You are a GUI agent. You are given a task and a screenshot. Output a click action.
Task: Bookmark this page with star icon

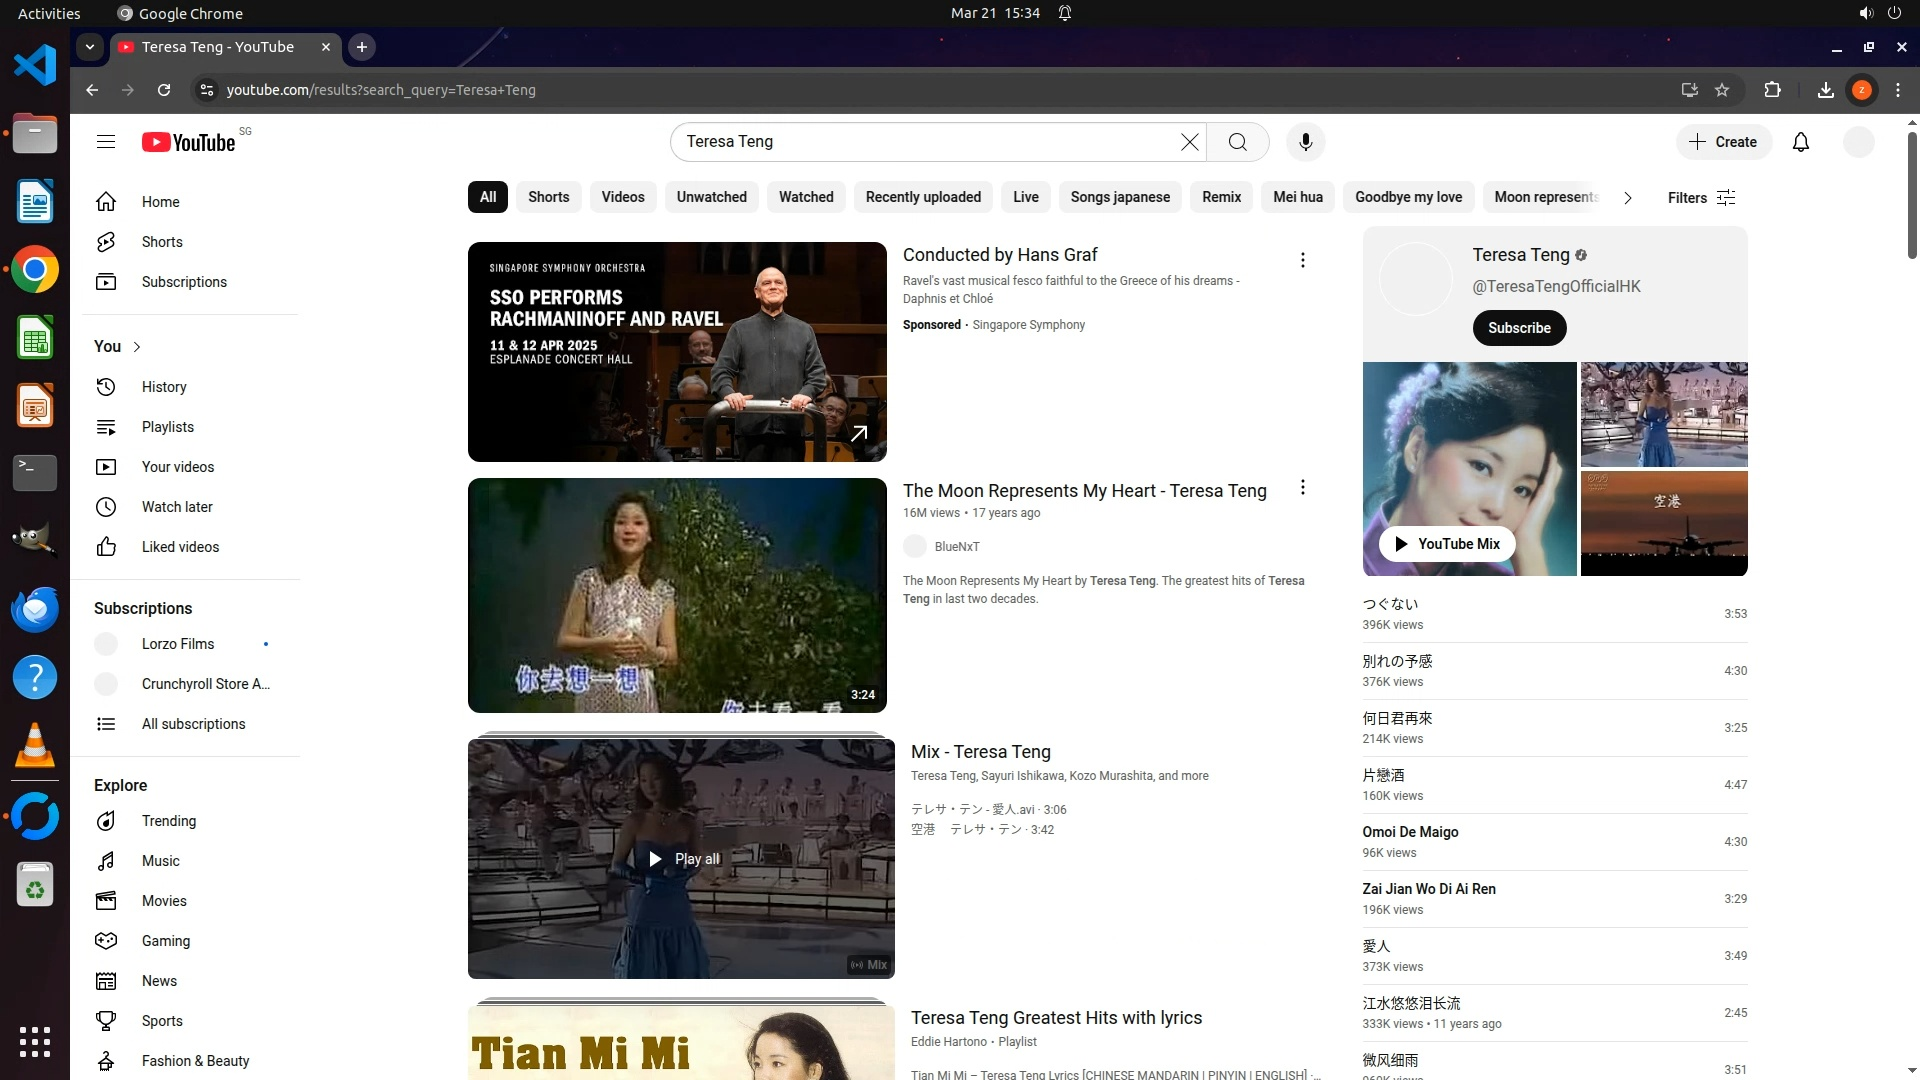coord(1722,90)
